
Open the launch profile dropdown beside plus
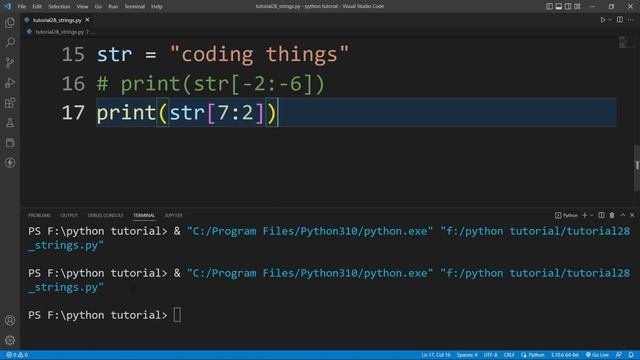(x=591, y=215)
